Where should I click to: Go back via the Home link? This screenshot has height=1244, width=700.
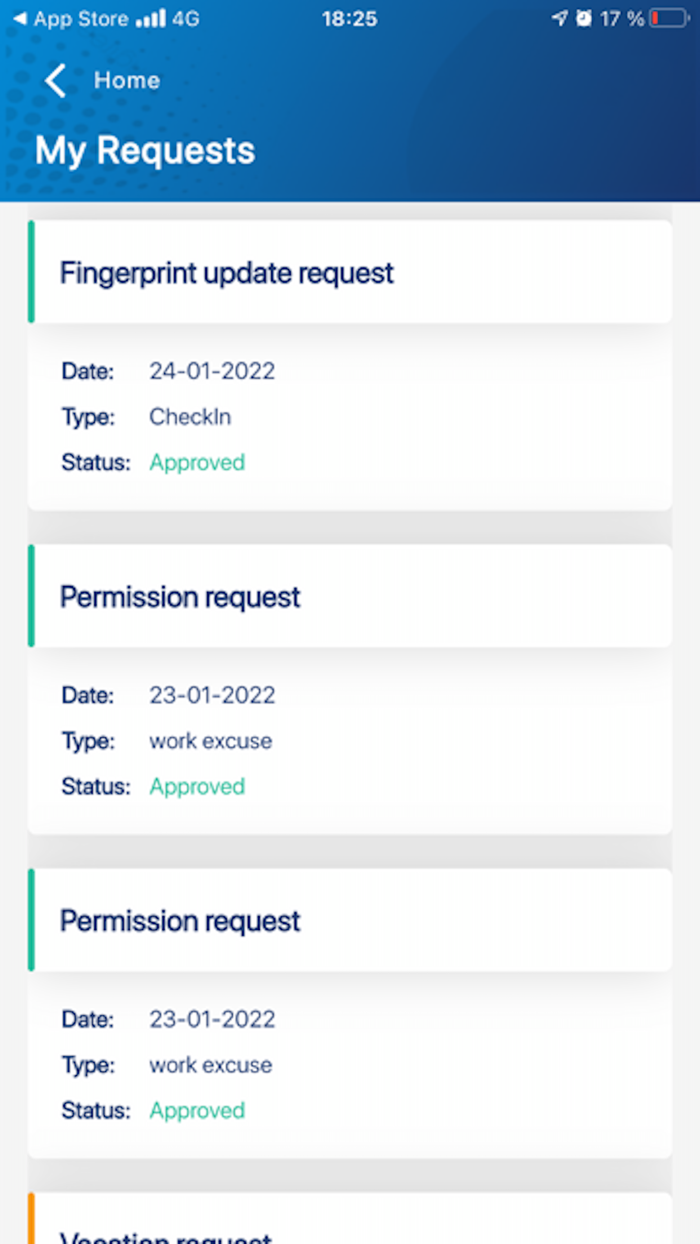[127, 80]
